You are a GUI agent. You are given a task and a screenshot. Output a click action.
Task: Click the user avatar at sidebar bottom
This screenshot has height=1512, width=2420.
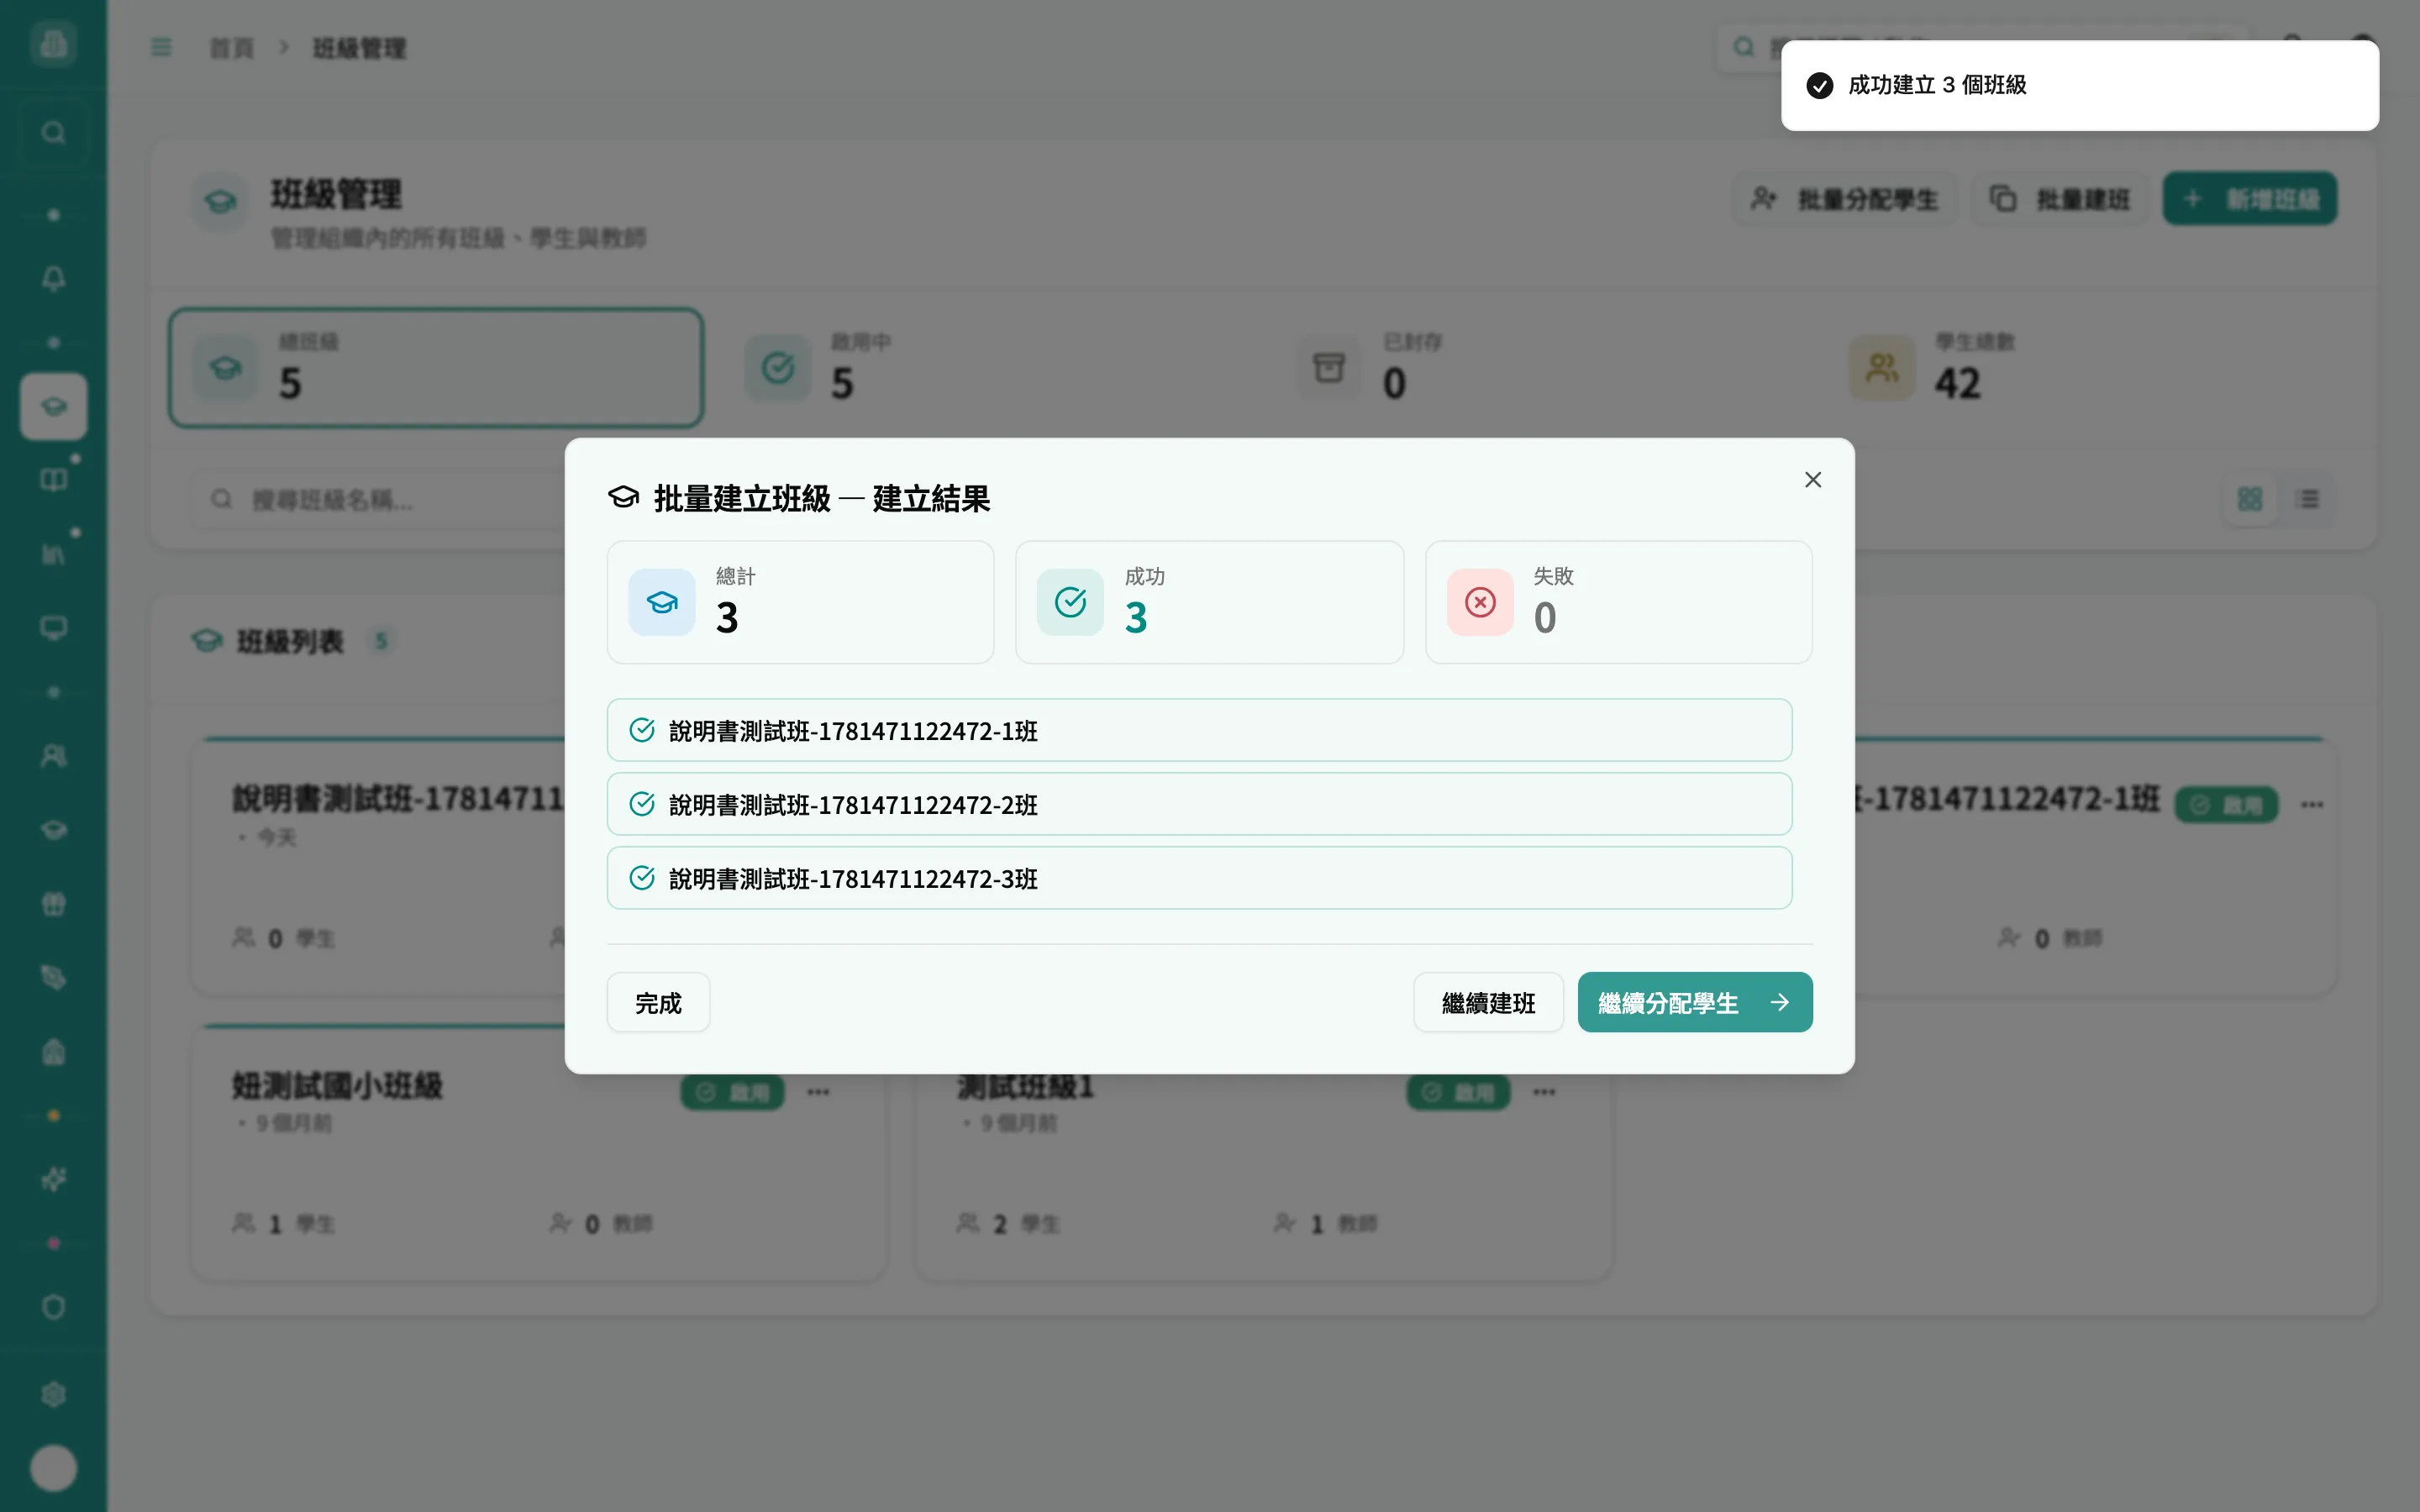pyautogui.click(x=53, y=1468)
